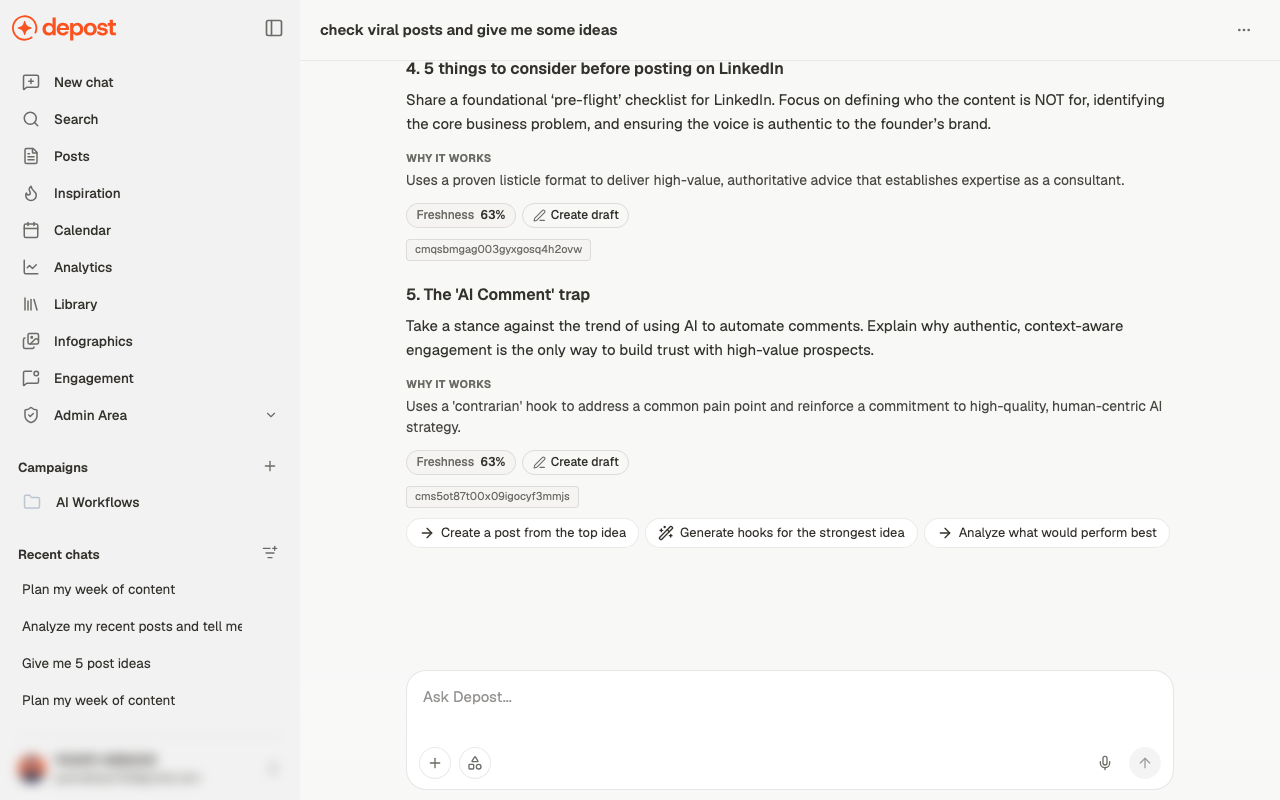
Task: Click the send arrow button
Action: click(1145, 763)
